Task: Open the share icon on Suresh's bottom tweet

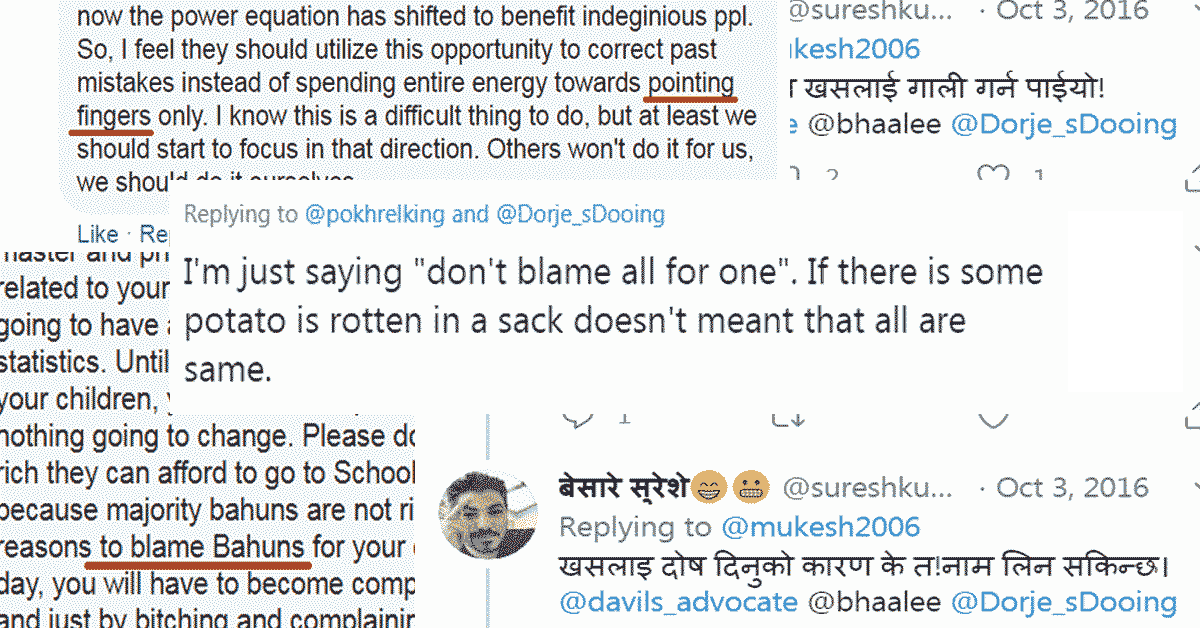Action: 1193,626
